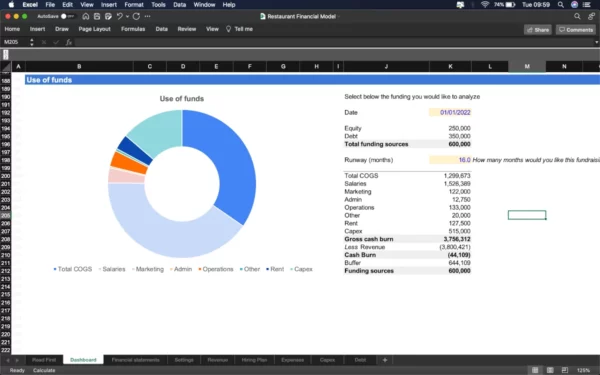
Task: Switch to the Draw ribbon tab
Action: click(62, 29)
